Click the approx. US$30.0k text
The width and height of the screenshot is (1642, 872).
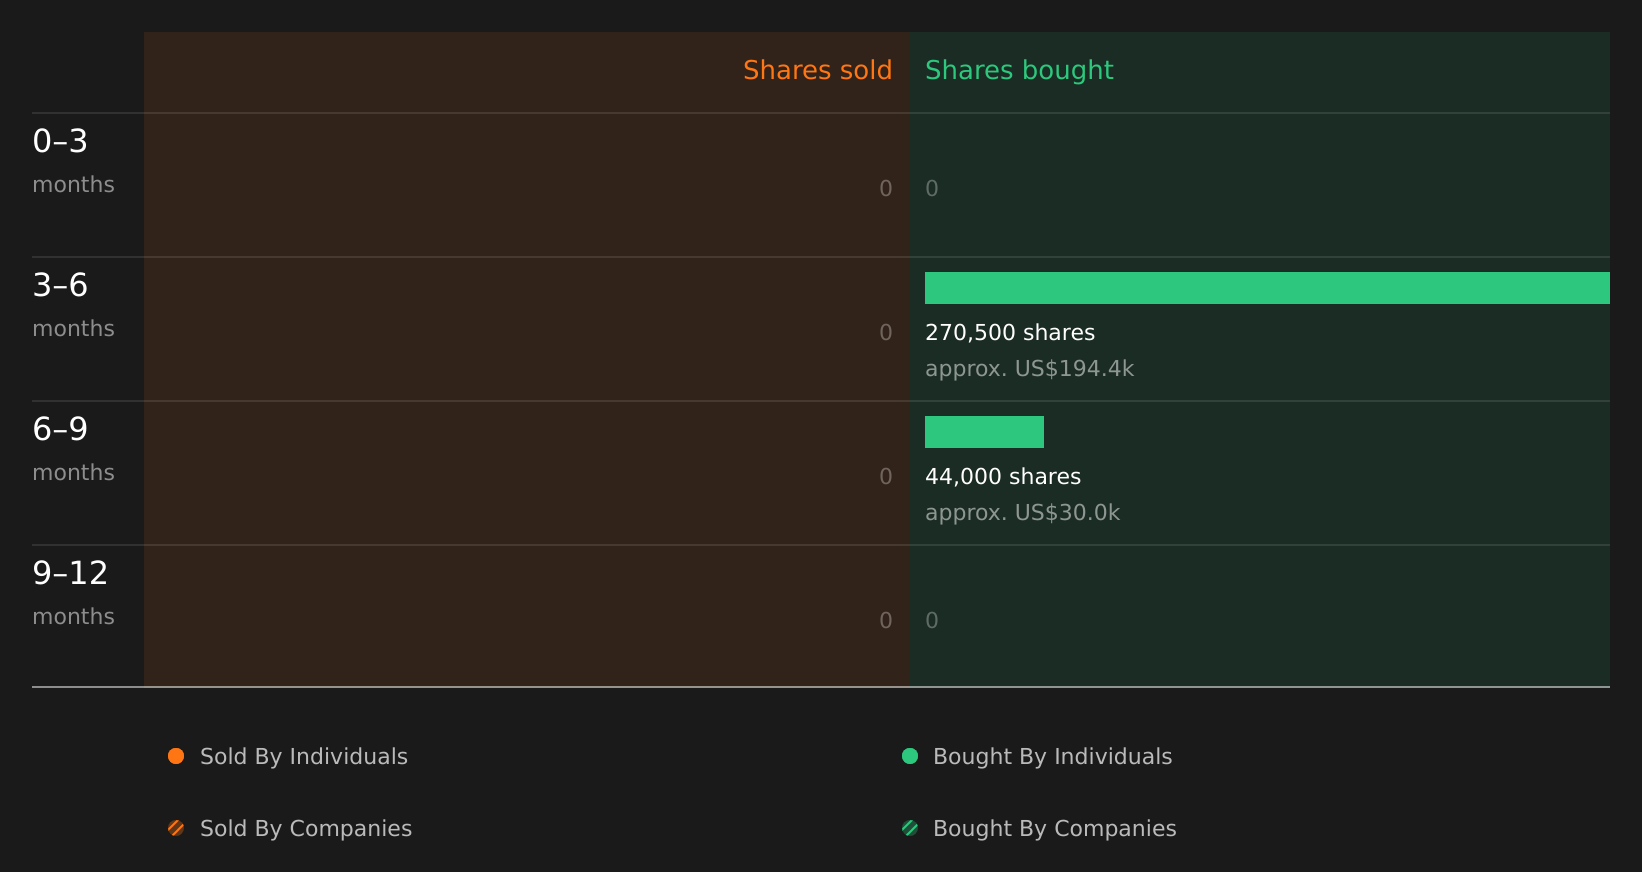[1023, 513]
